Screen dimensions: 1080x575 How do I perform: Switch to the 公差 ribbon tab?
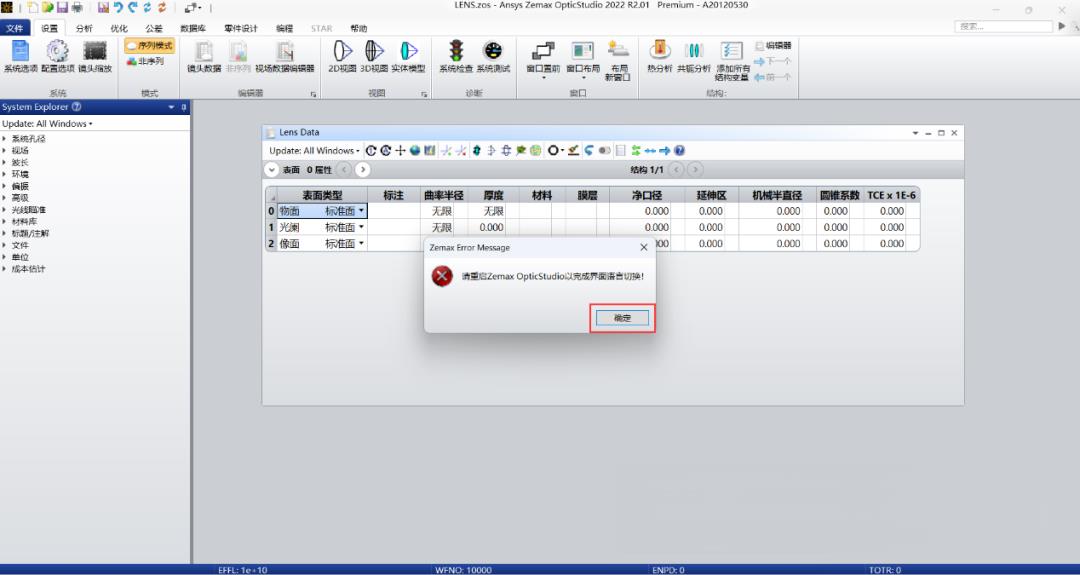pos(154,28)
